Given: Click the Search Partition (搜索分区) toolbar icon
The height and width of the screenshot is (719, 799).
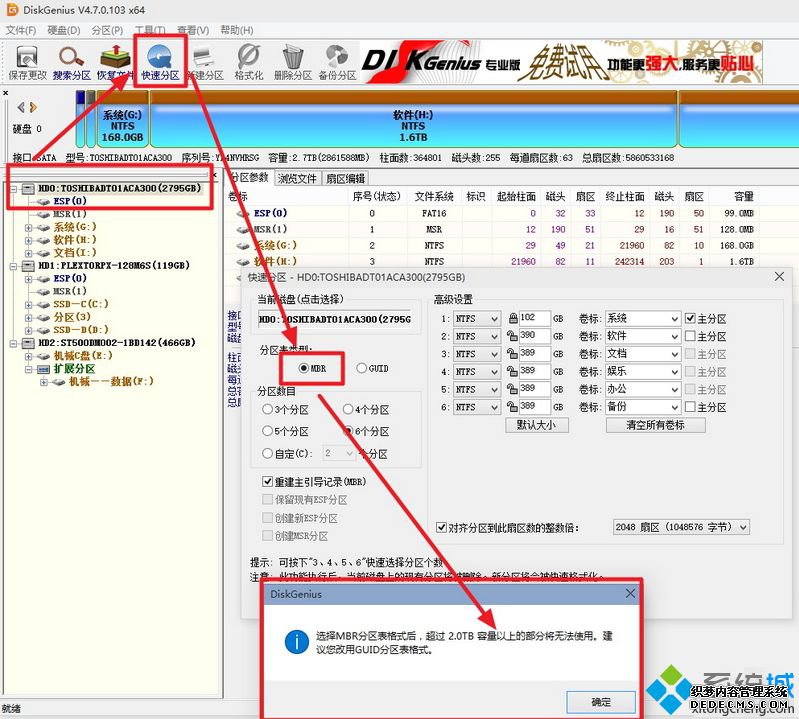Looking at the screenshot, I should coord(71,62).
